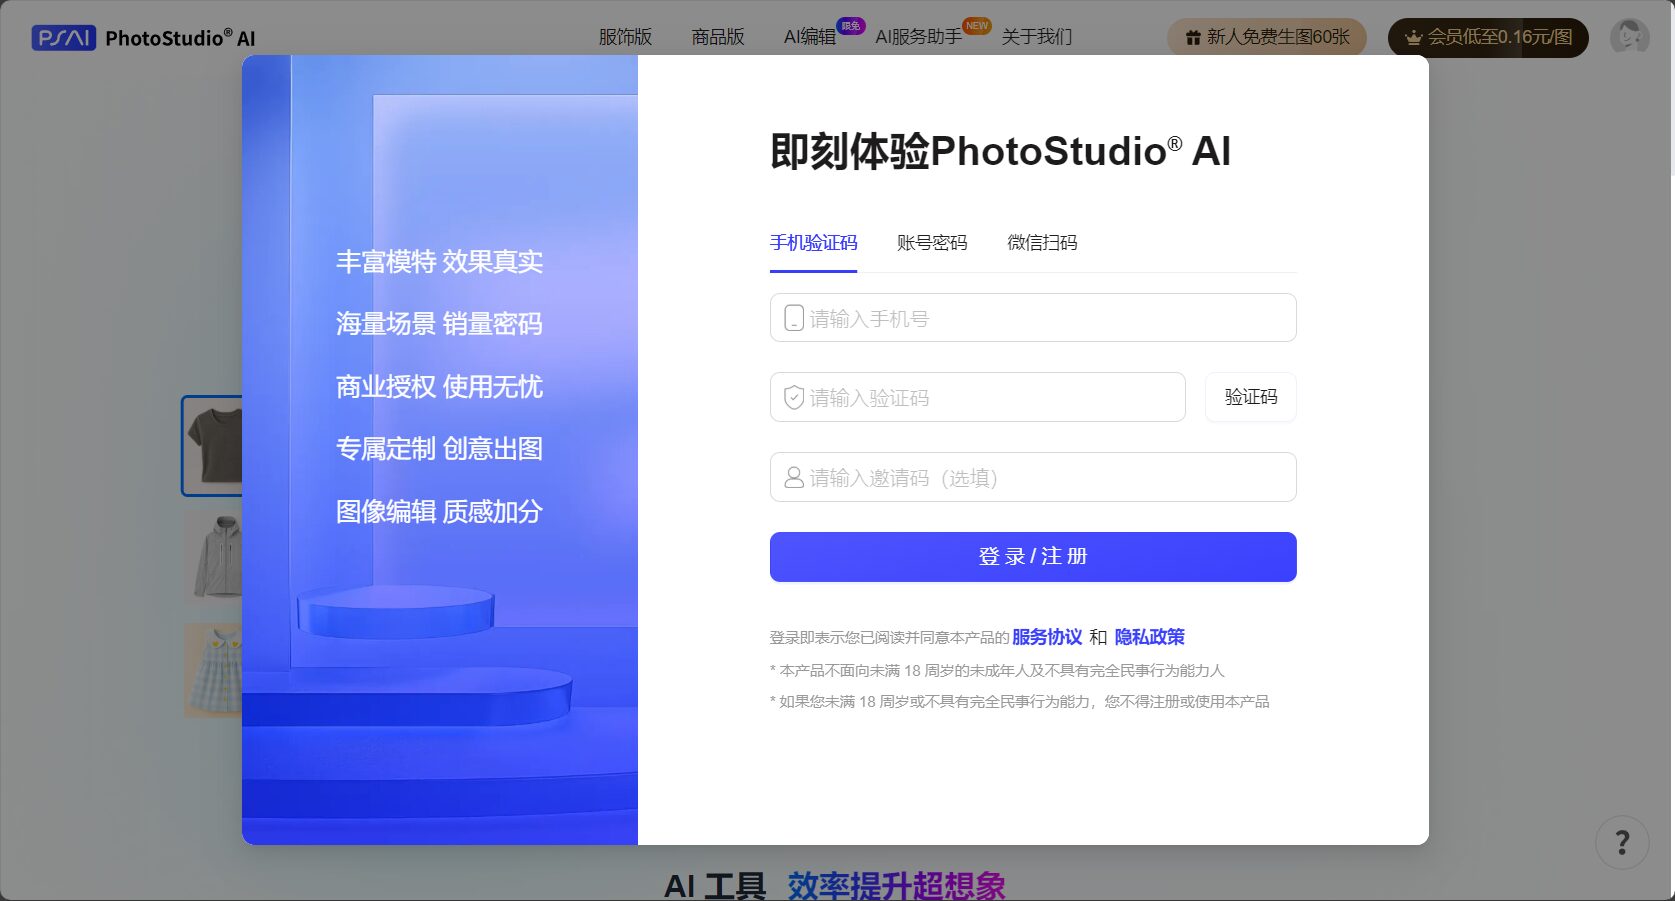Click the 图像编辑 质感加分 text

[439, 512]
